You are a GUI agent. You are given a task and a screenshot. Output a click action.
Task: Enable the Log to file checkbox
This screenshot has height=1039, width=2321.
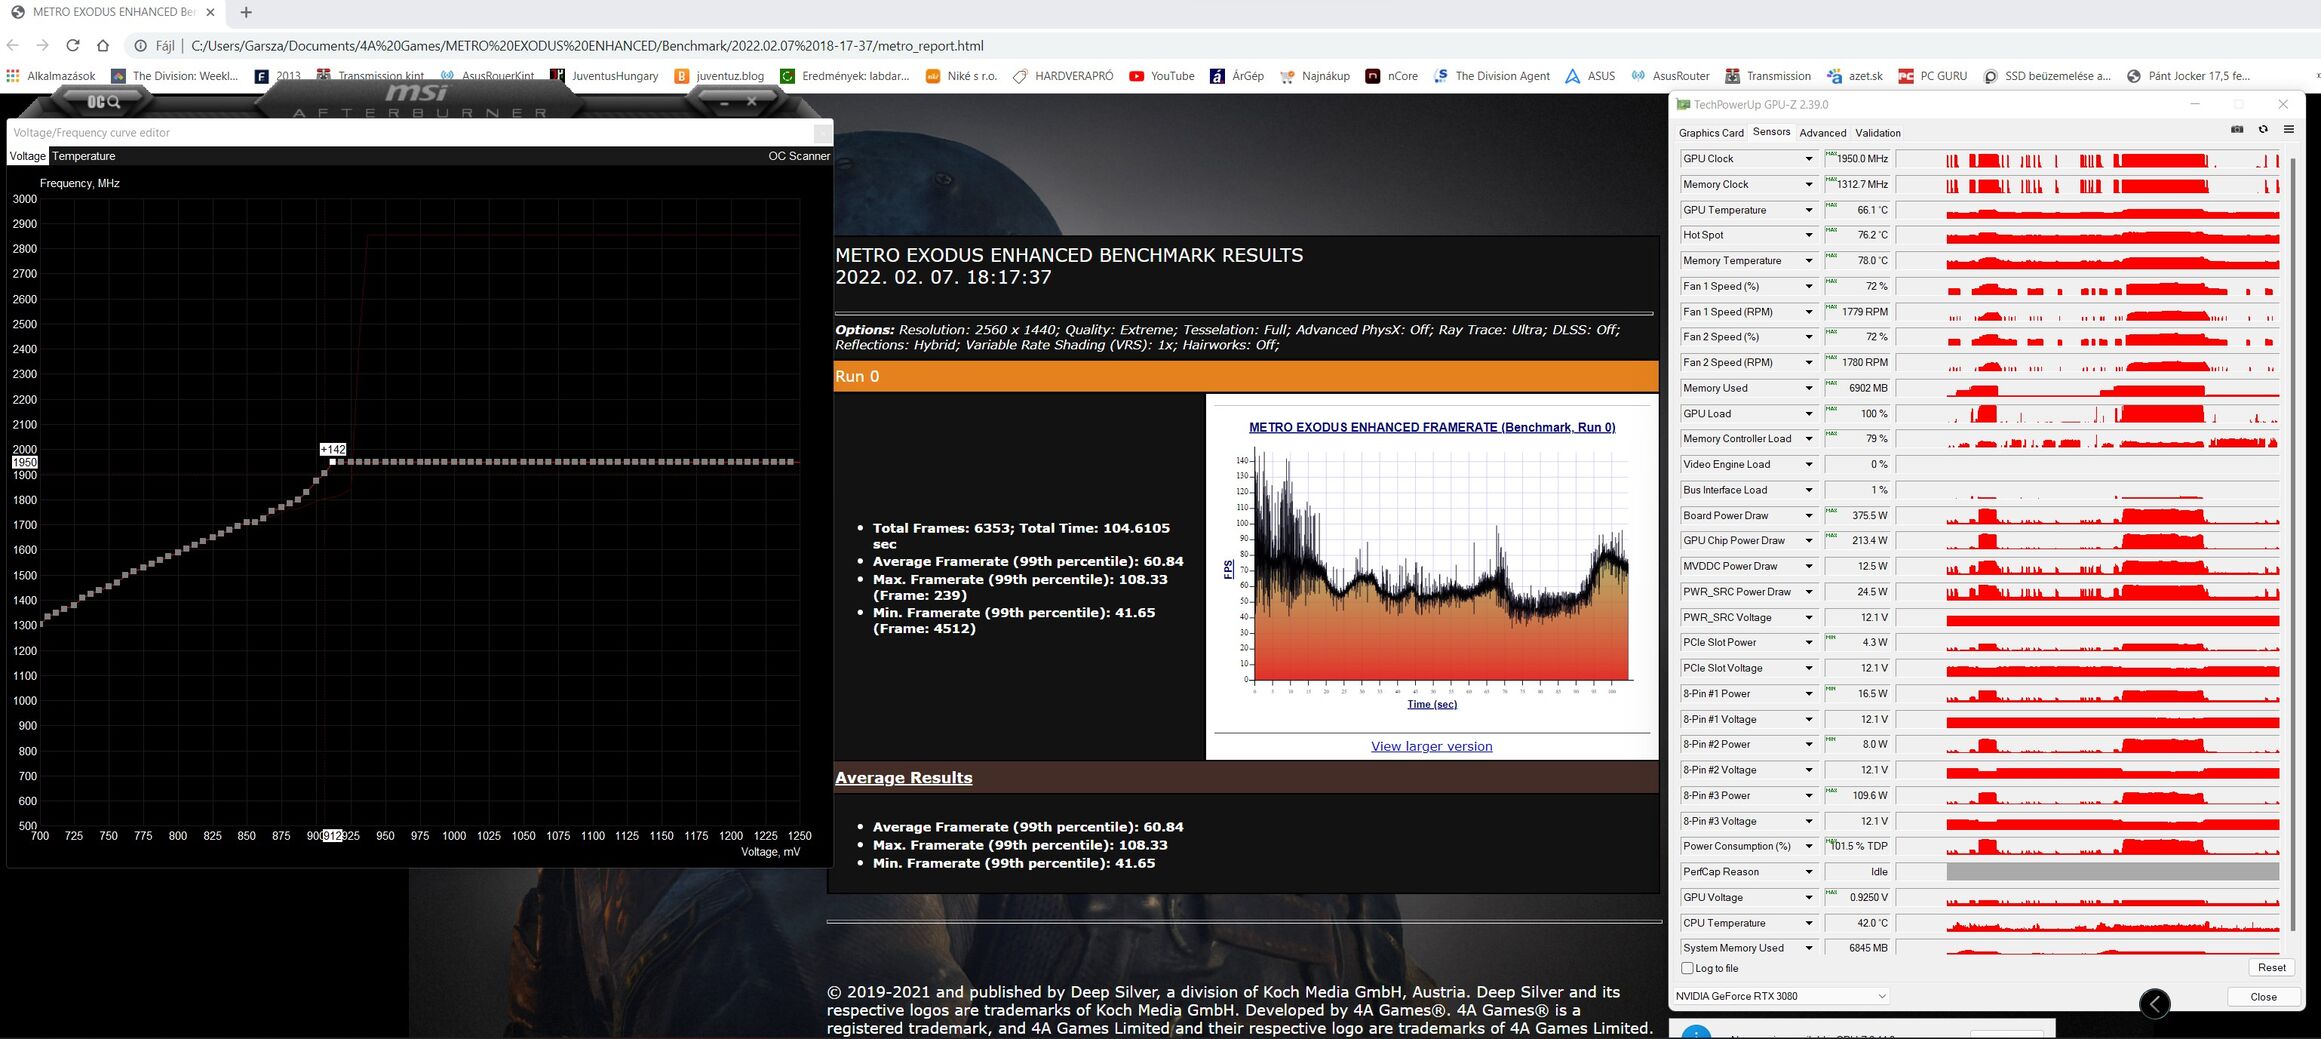(1688, 968)
